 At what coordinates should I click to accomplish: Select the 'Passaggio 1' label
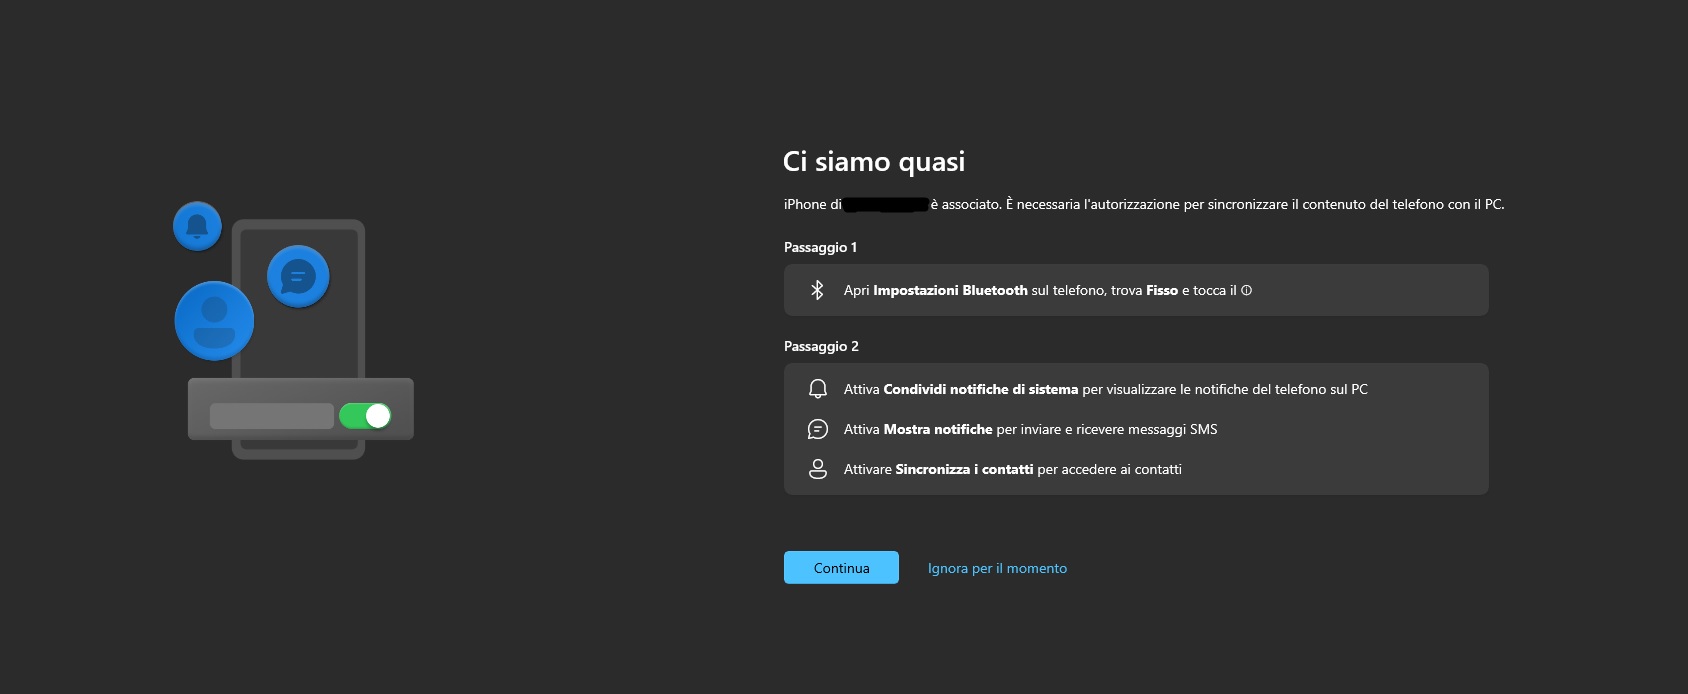(820, 247)
